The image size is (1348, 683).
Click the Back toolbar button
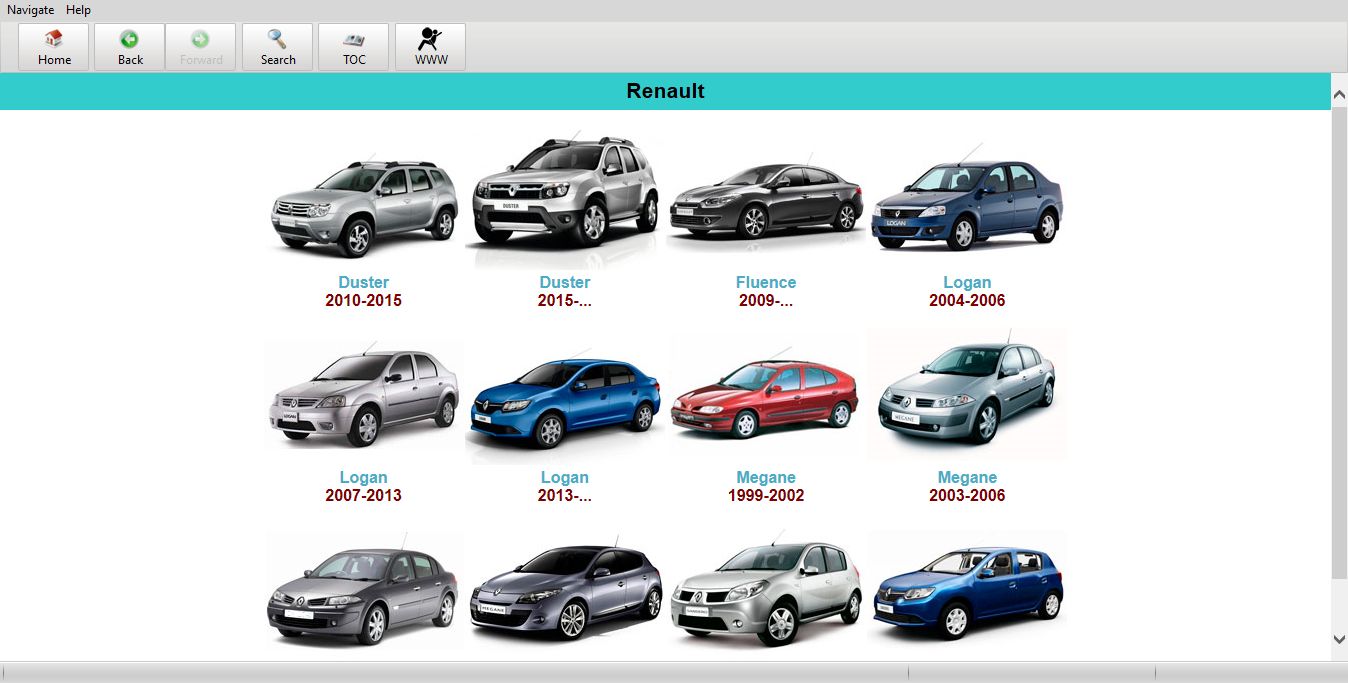tap(130, 47)
